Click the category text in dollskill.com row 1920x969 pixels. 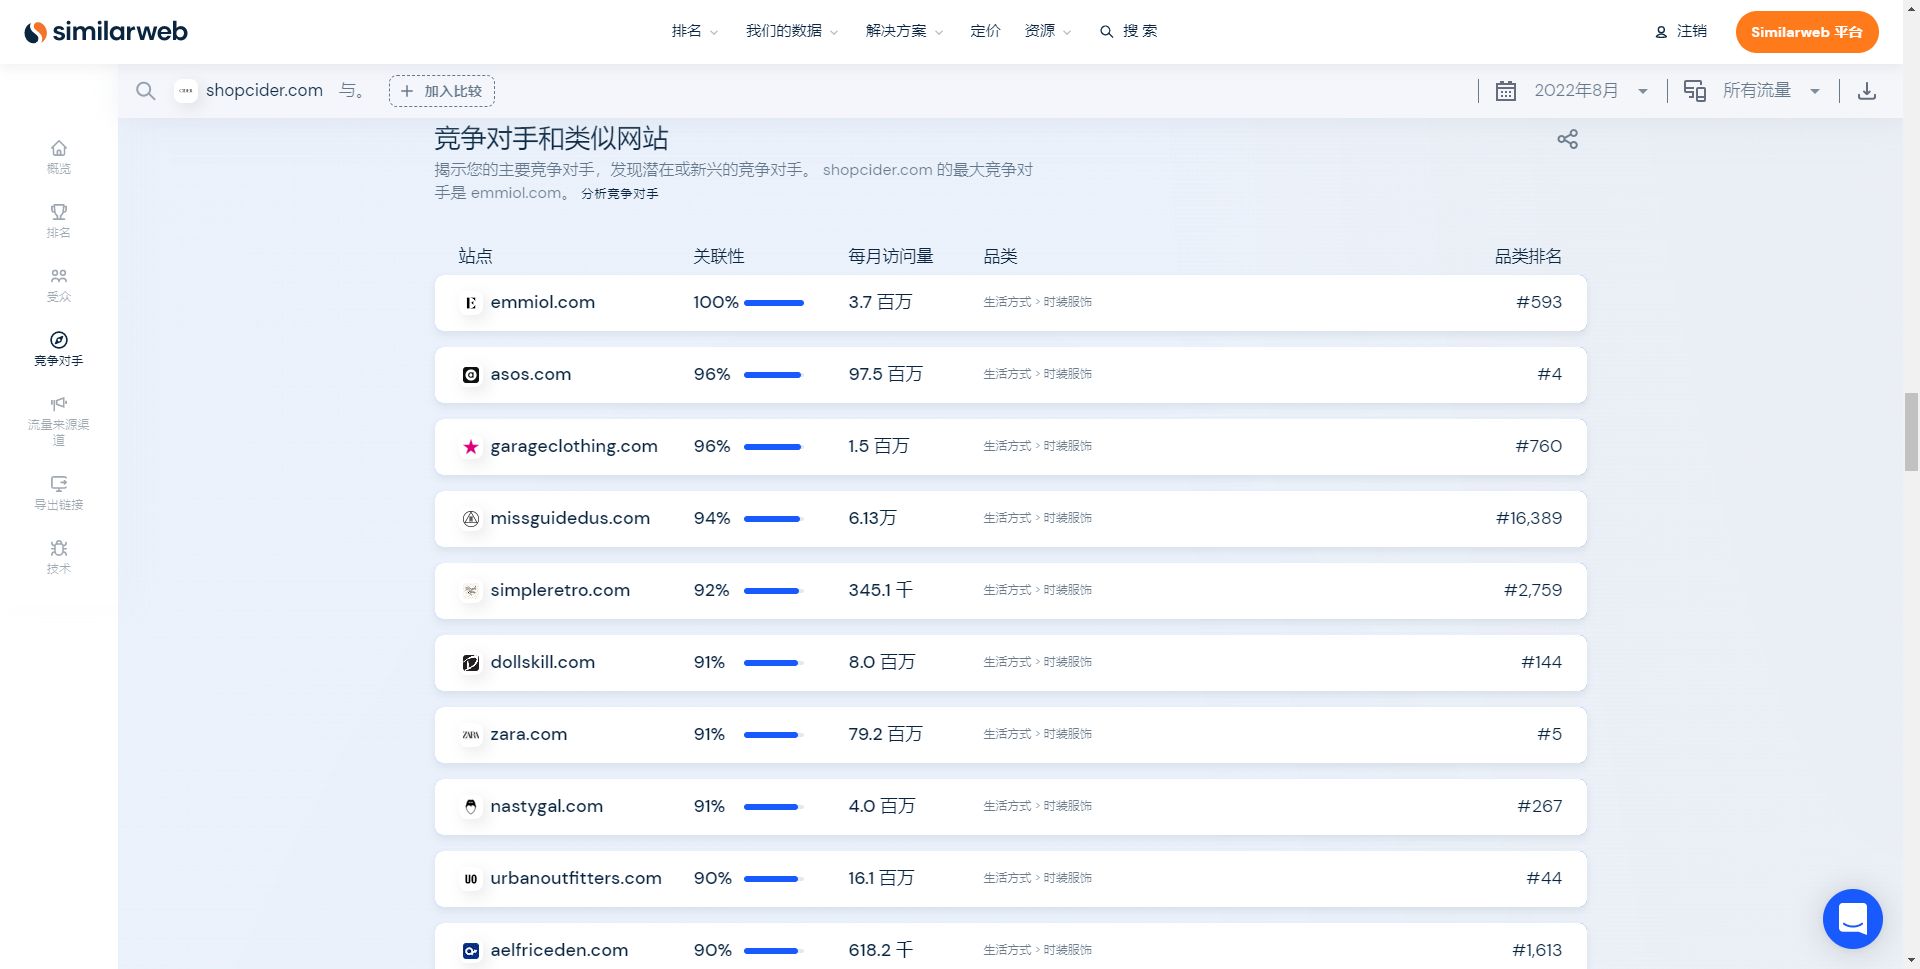click(1037, 662)
